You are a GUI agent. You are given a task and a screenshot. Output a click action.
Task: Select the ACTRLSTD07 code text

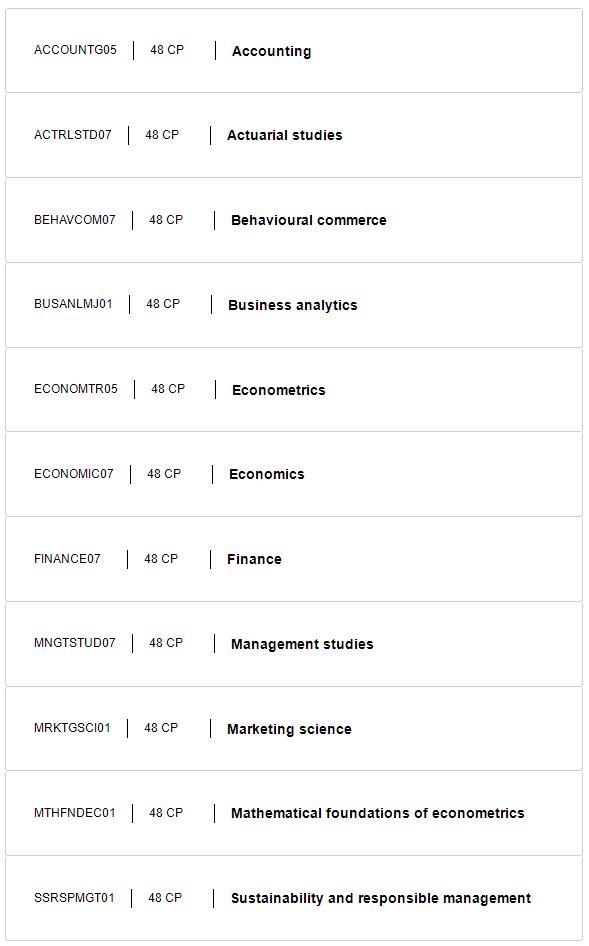pos(73,135)
